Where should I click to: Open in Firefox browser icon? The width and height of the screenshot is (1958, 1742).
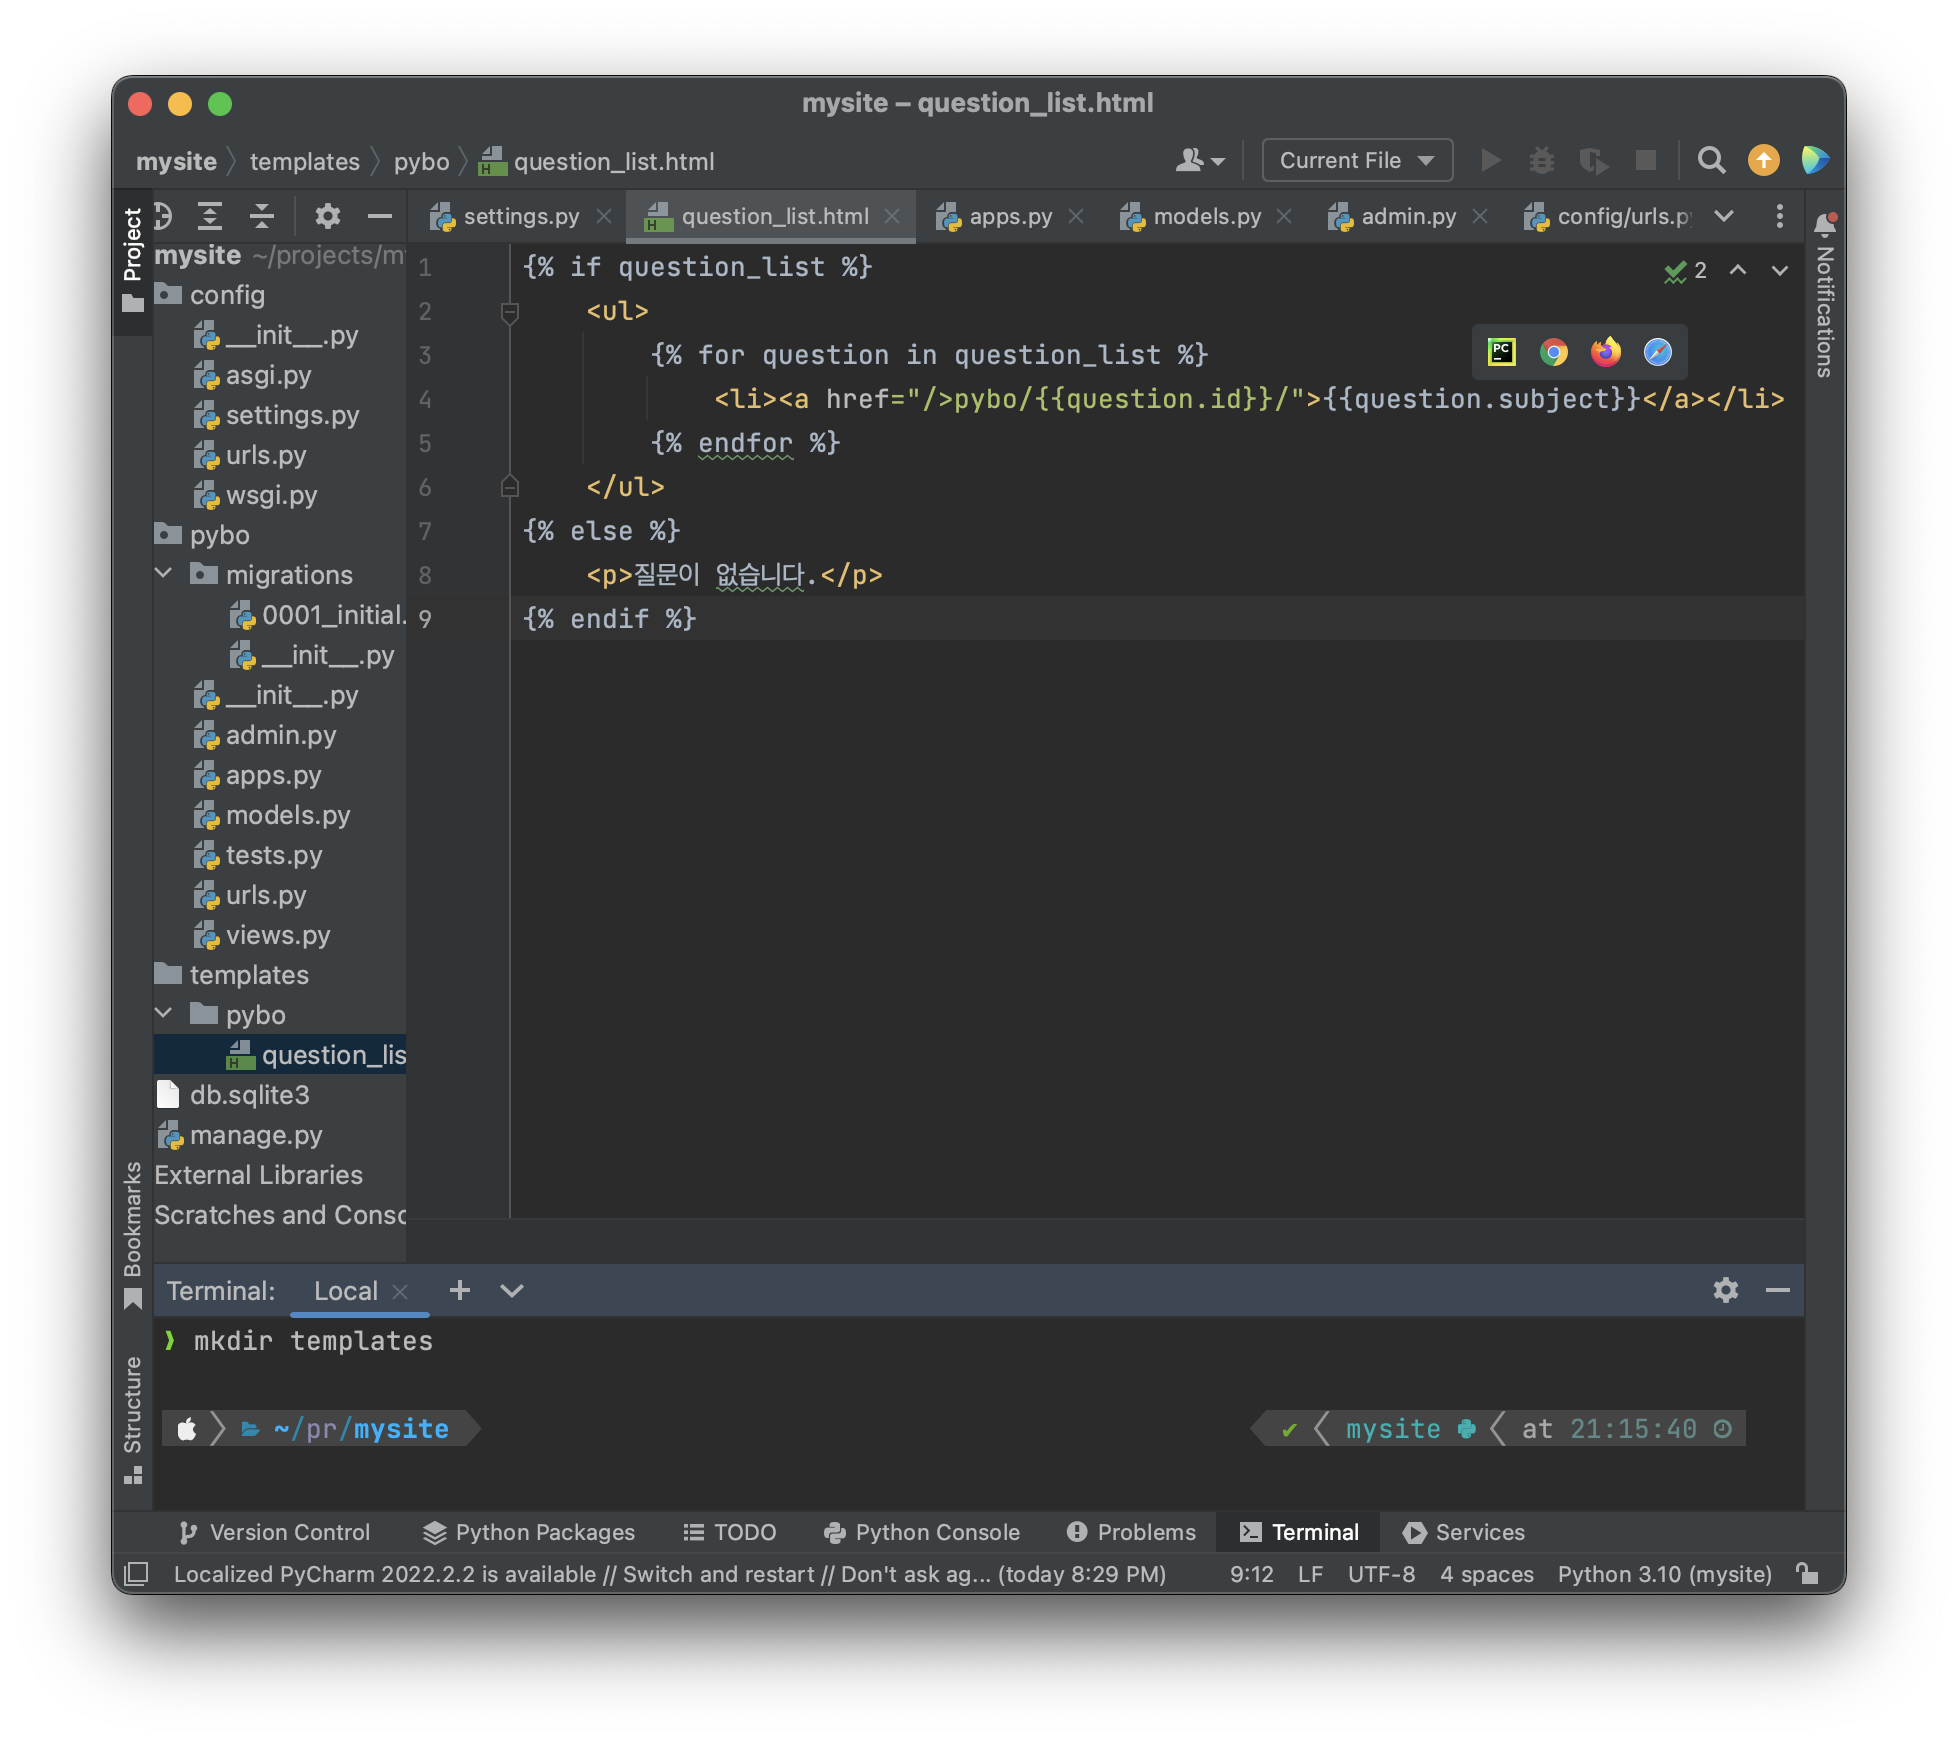pyautogui.click(x=1605, y=352)
